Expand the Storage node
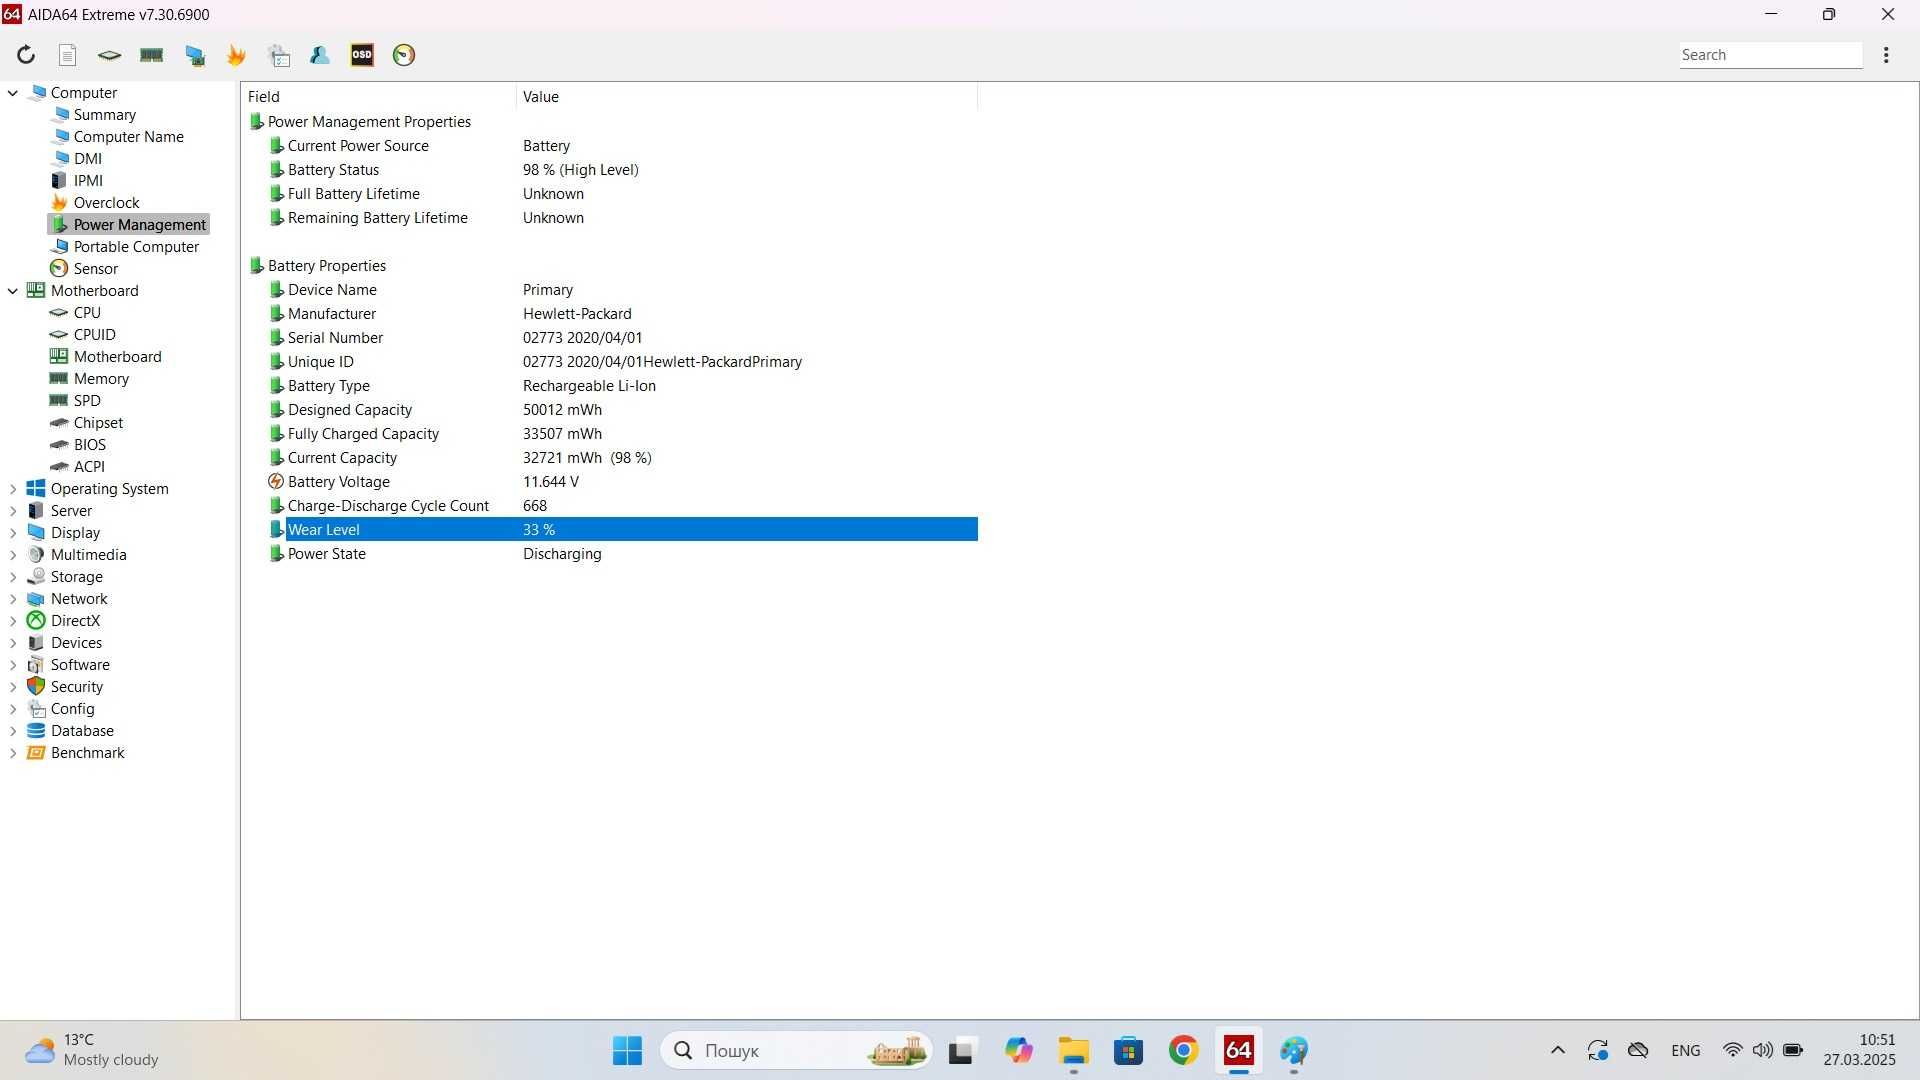The height and width of the screenshot is (1080, 1920). tap(13, 577)
